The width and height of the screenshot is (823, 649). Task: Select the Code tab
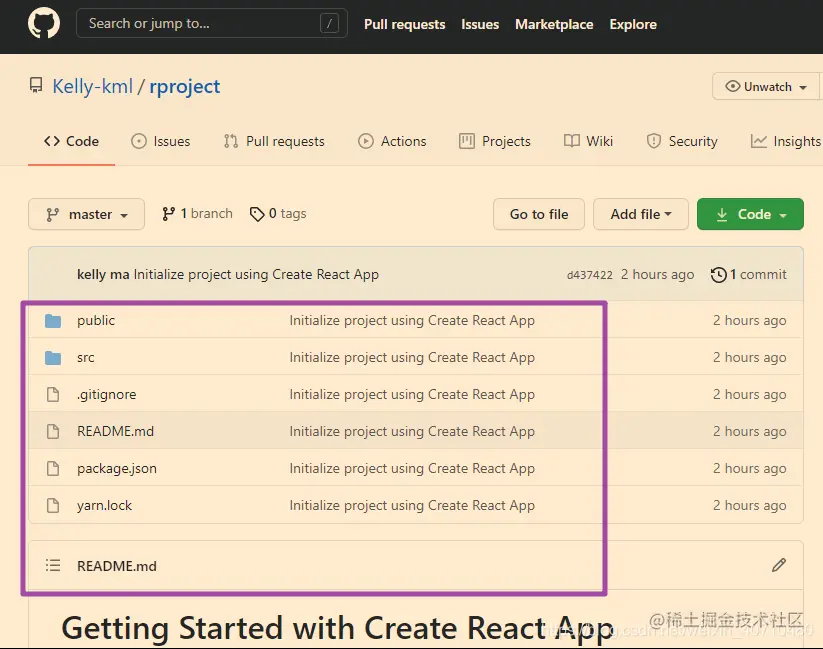(71, 141)
